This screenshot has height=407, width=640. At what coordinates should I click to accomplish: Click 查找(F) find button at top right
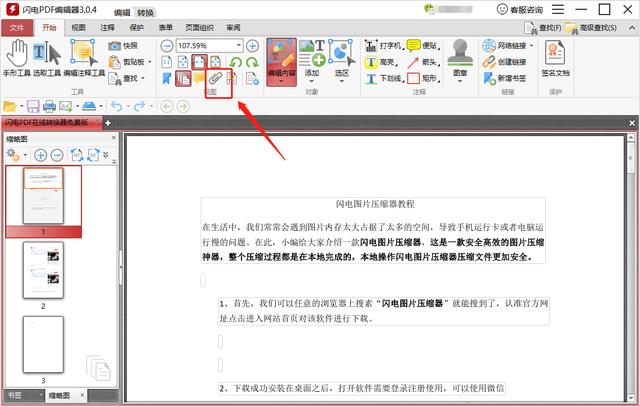click(543, 28)
